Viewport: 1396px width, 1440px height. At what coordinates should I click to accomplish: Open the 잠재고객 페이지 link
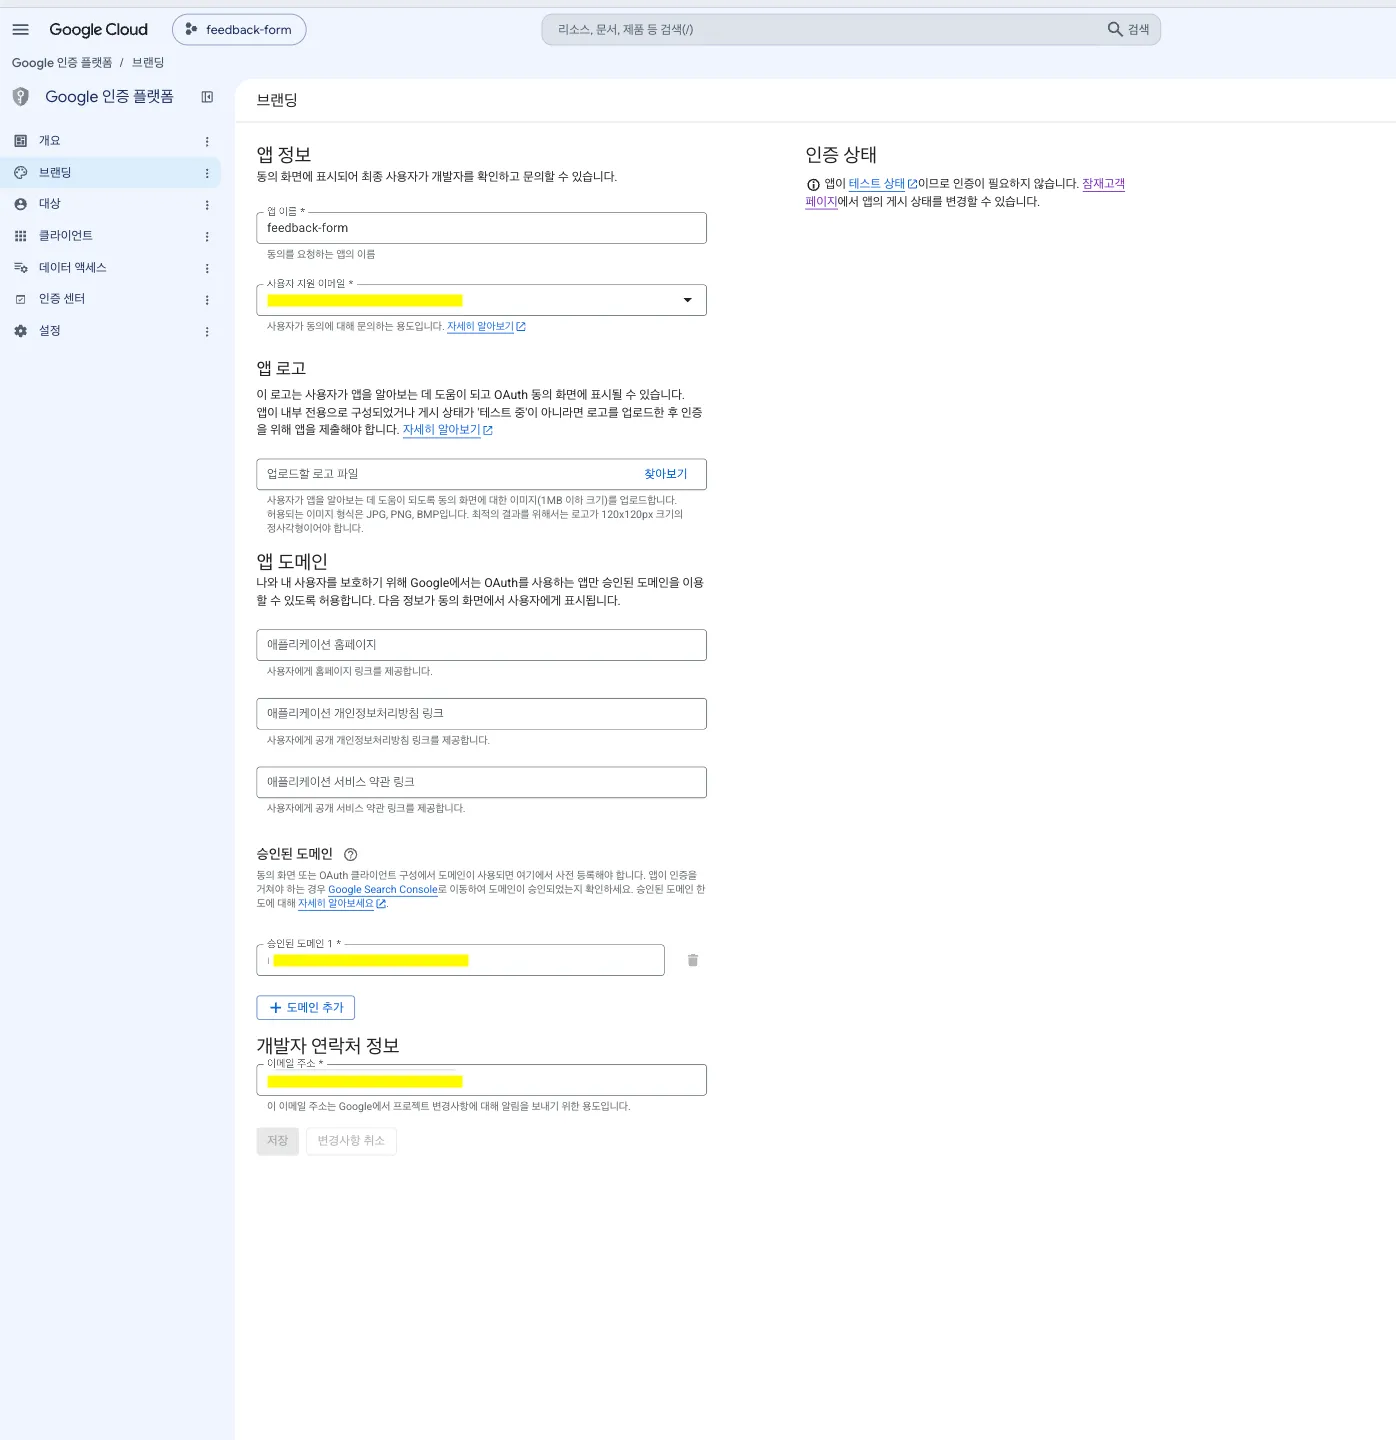point(1103,184)
